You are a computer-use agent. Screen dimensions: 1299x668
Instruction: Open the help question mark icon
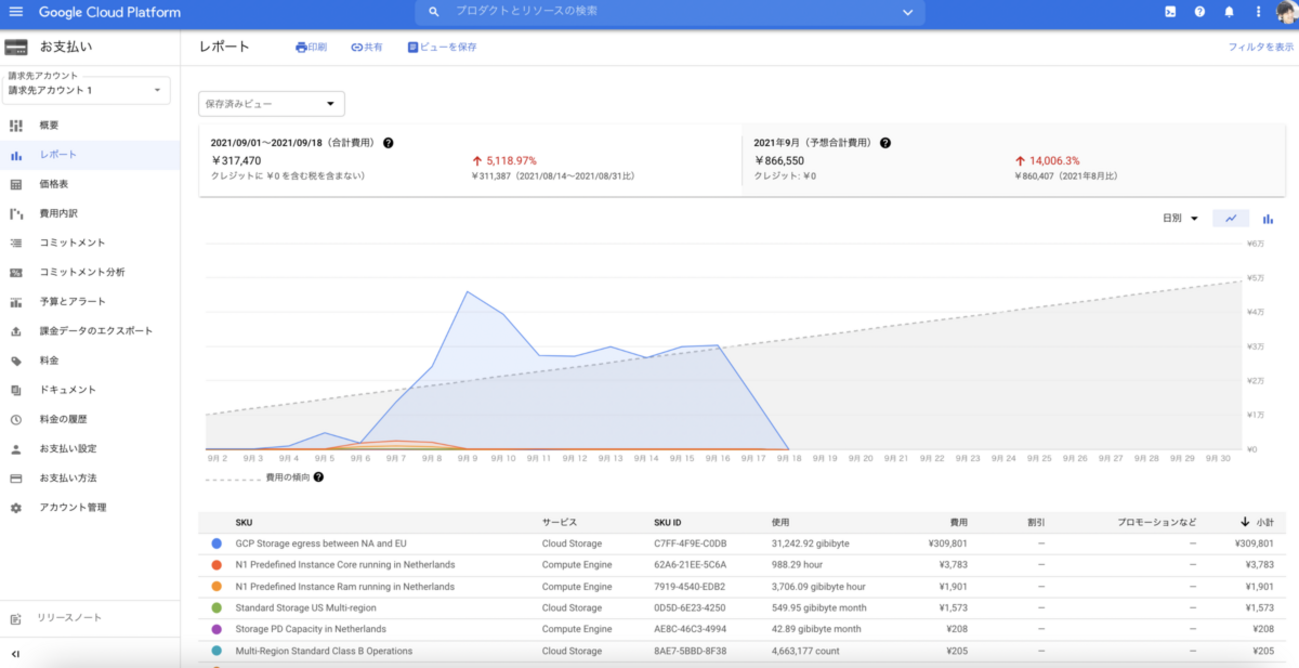[x=1199, y=12]
